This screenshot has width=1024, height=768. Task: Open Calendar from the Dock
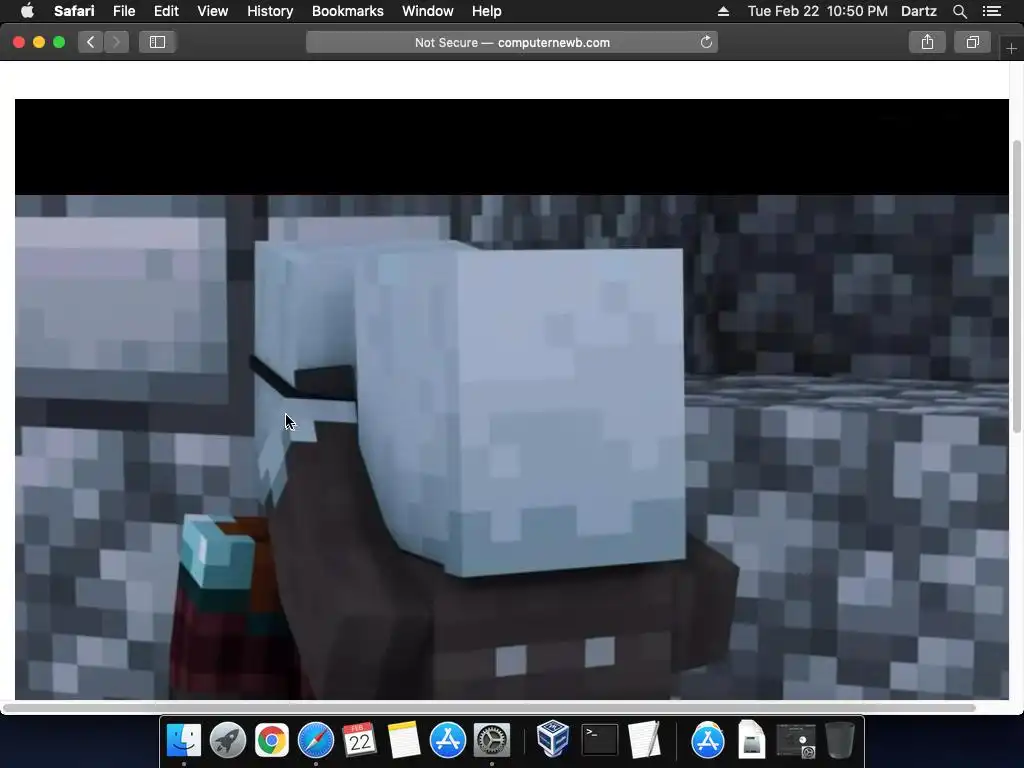pos(359,740)
